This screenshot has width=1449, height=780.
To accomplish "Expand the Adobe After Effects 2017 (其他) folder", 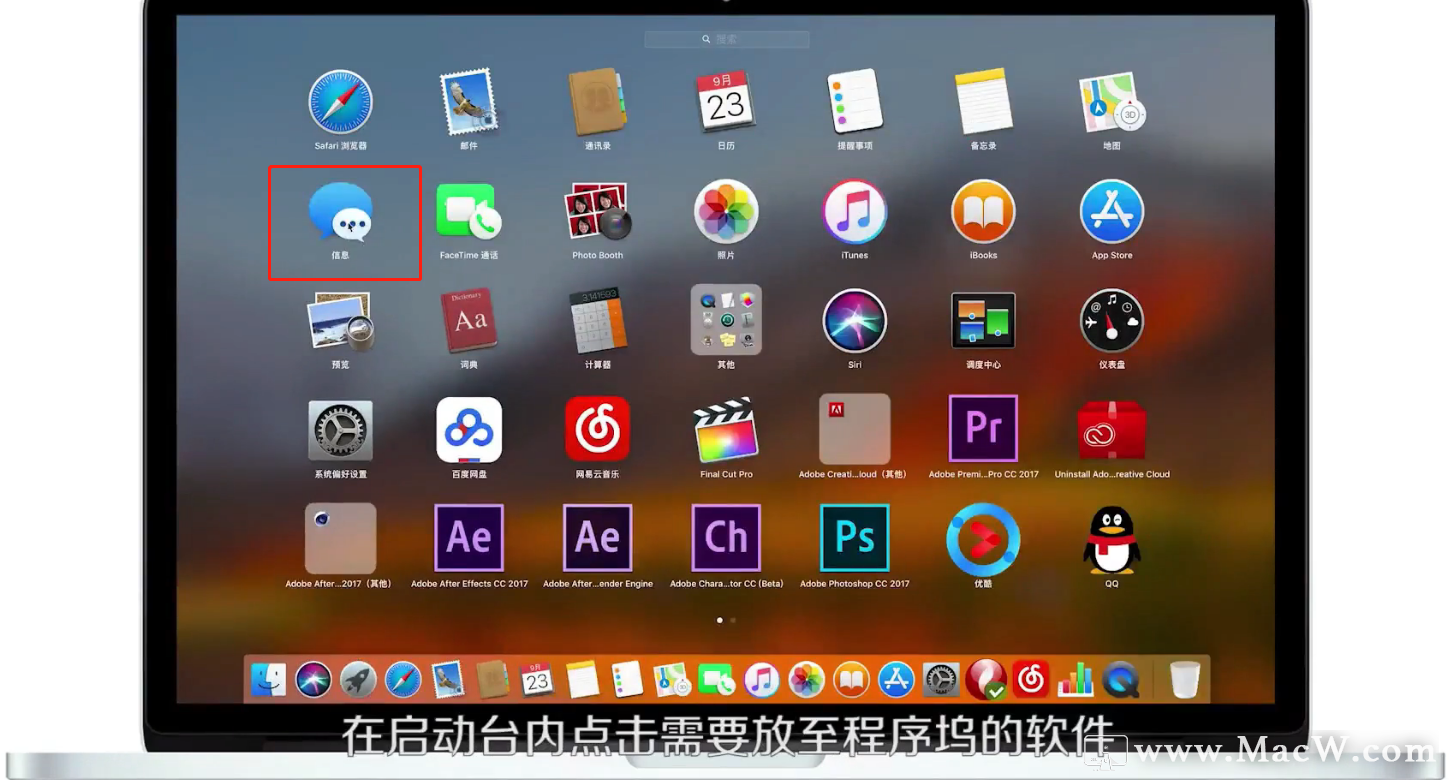I will pyautogui.click(x=340, y=539).
